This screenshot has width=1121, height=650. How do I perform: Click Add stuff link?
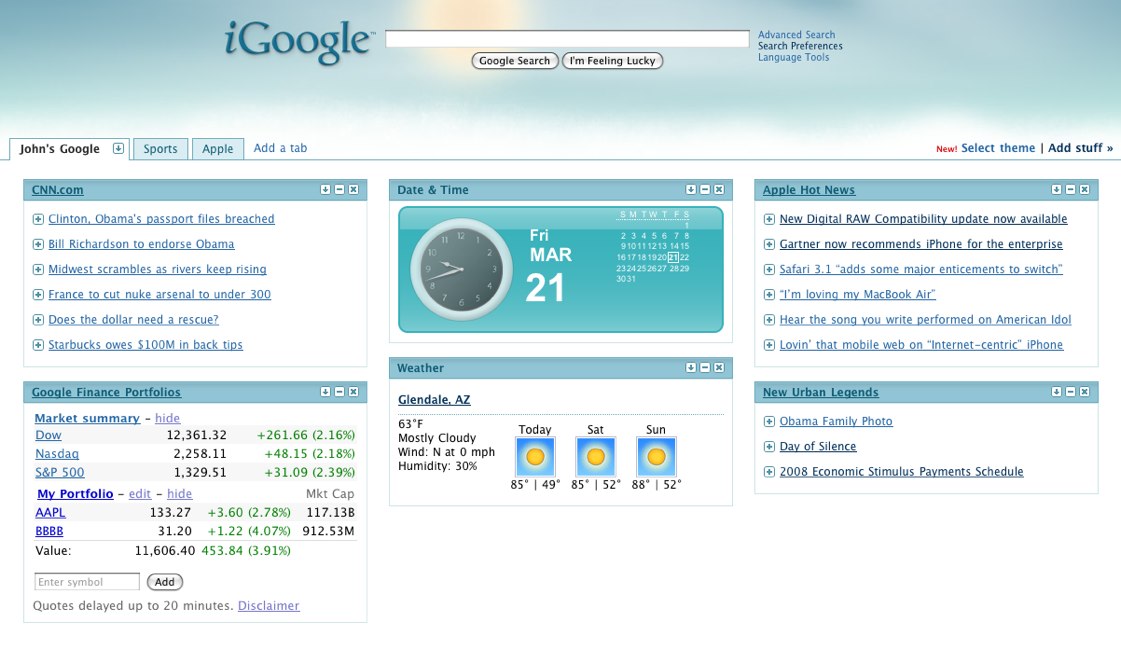pyautogui.click(x=1080, y=148)
